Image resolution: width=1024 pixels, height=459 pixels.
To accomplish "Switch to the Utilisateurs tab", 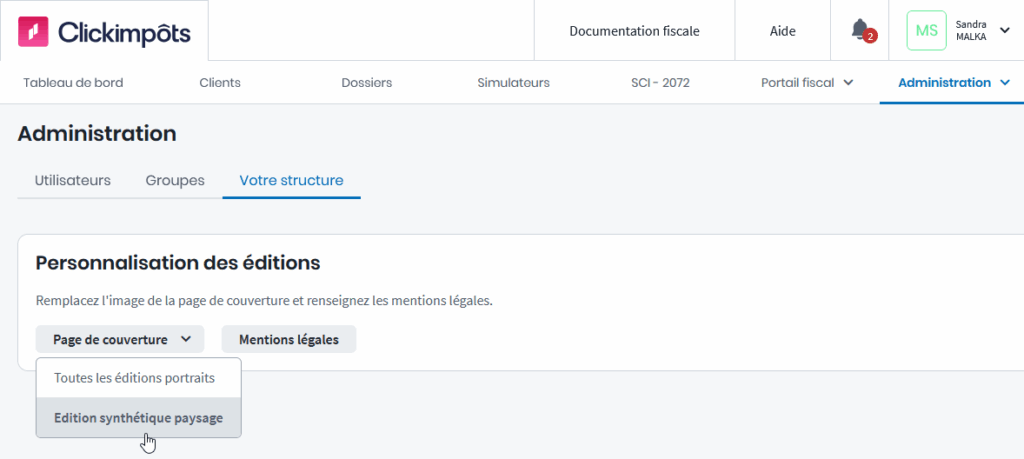I will 72,181.
